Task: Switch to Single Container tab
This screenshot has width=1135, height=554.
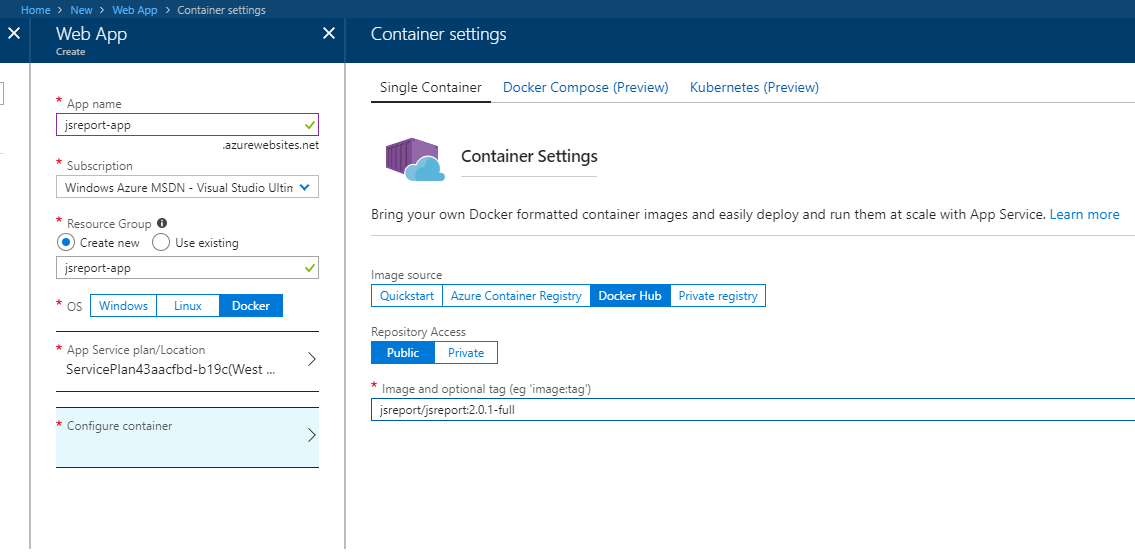Action: pyautogui.click(x=431, y=88)
